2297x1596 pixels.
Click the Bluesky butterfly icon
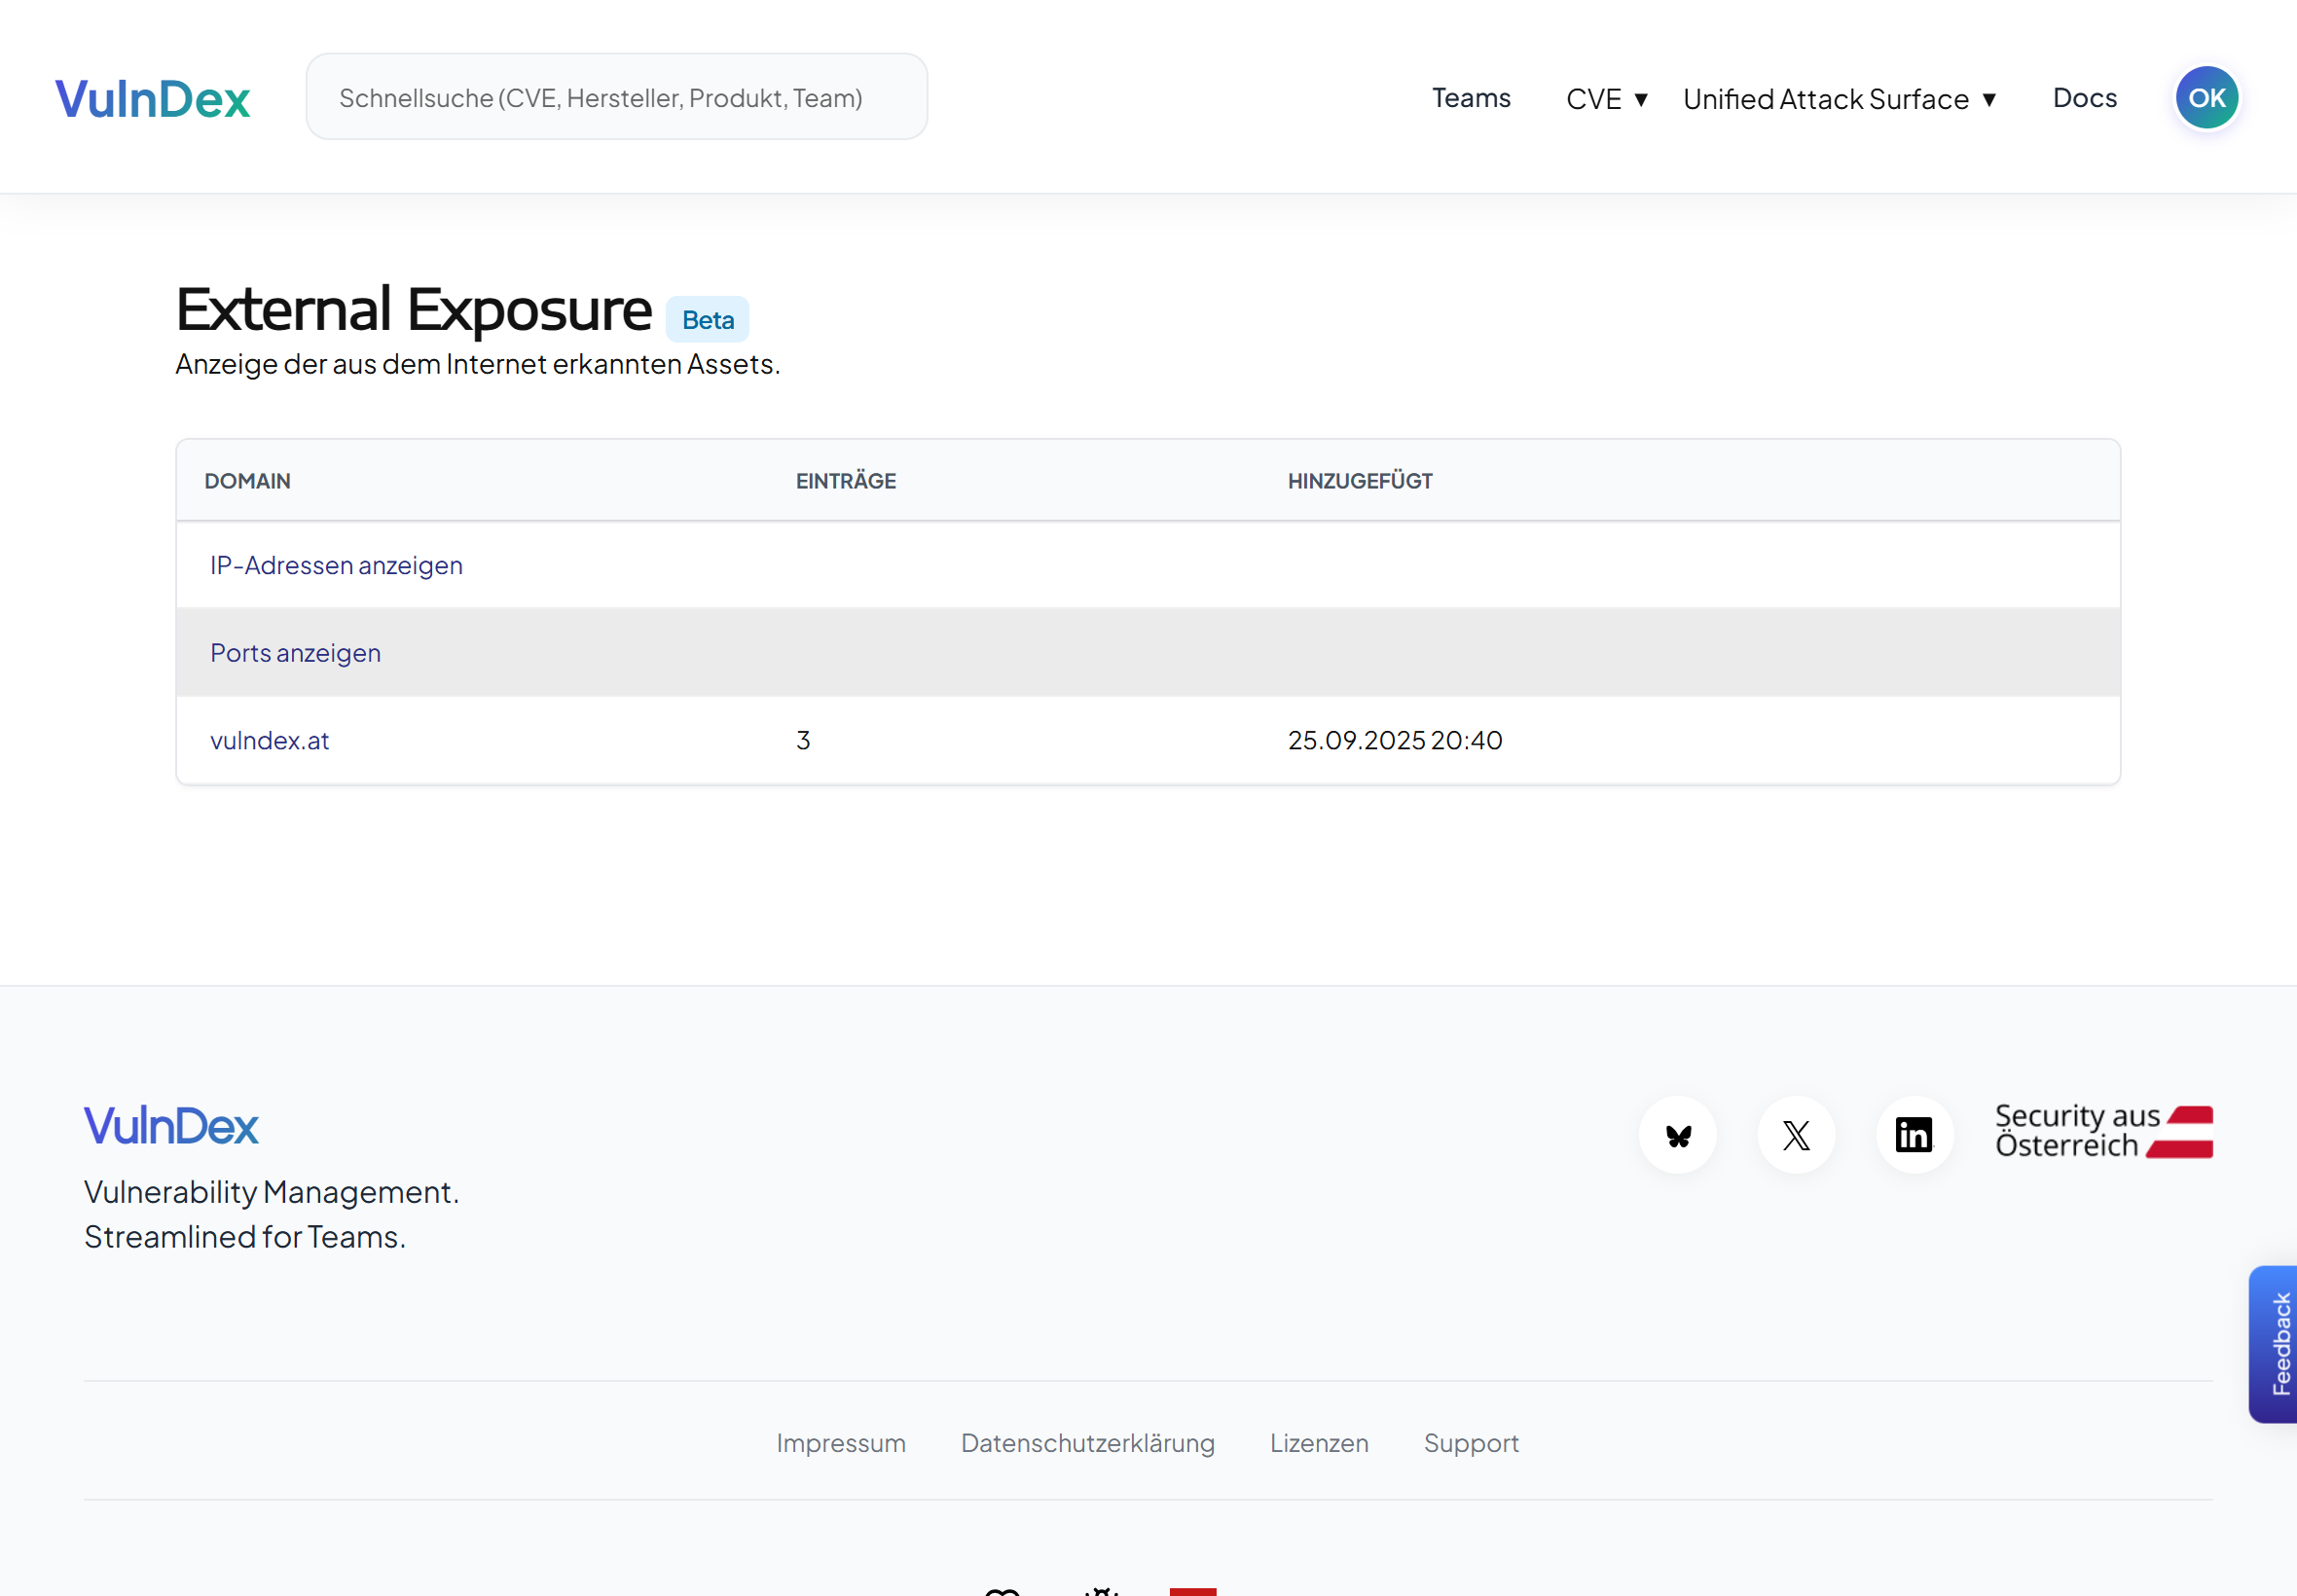pos(1678,1135)
